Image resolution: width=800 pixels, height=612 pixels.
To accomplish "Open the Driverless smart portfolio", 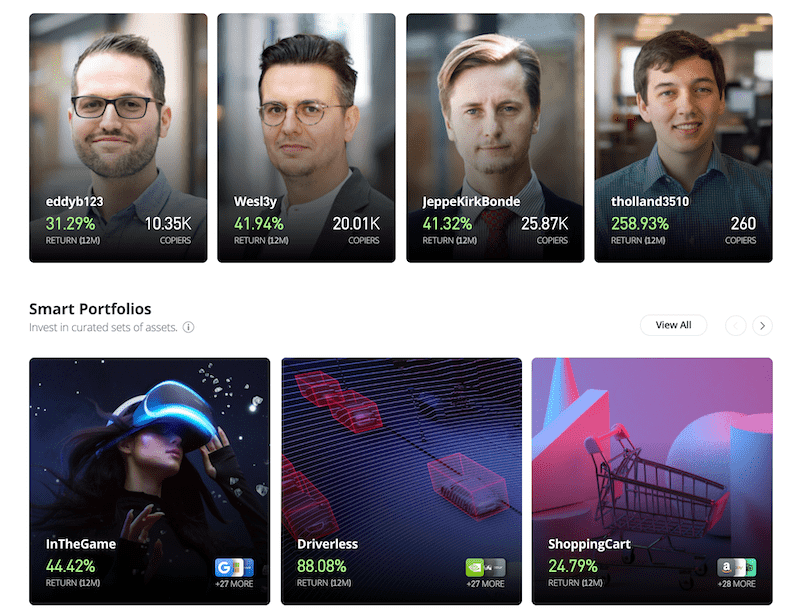I will tap(401, 481).
